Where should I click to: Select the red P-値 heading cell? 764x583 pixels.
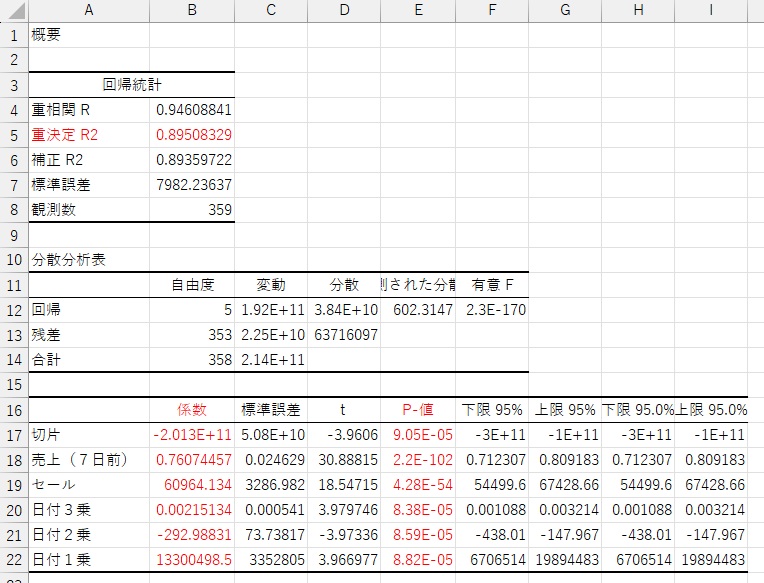point(417,409)
